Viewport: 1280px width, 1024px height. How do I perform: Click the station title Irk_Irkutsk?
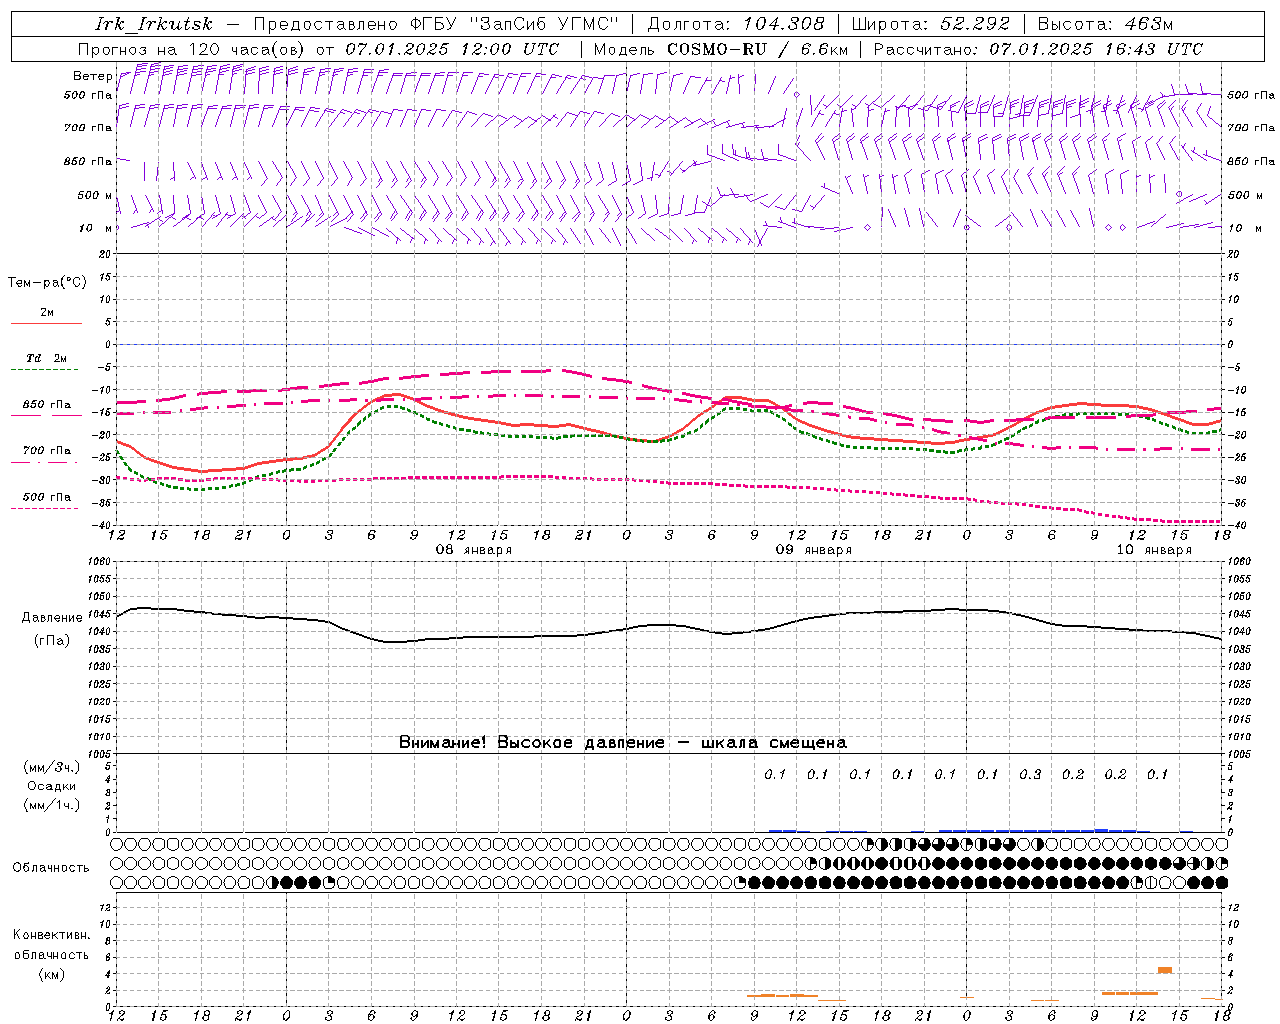(153, 24)
